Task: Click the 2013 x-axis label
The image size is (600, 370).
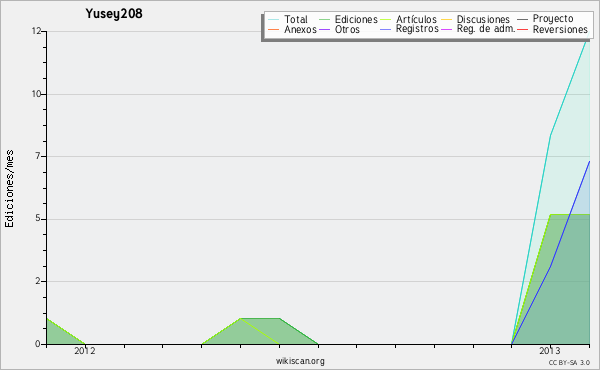Action: tap(549, 350)
